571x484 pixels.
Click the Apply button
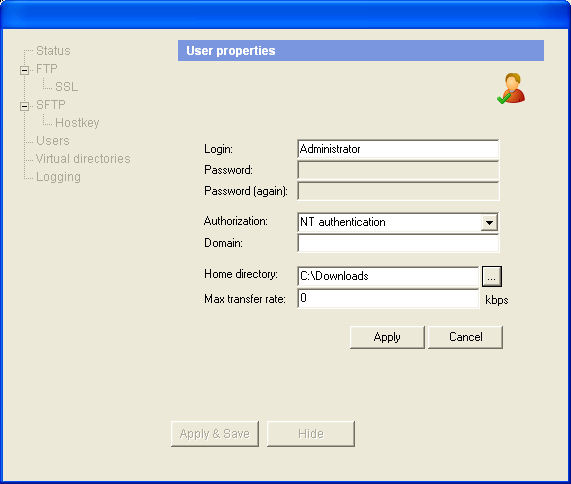[387, 337]
